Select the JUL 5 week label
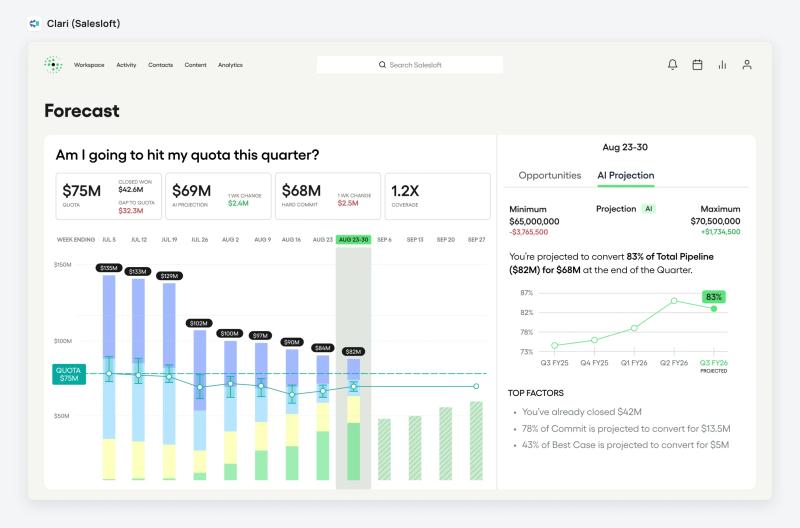The height and width of the screenshot is (528, 800). 109,240
